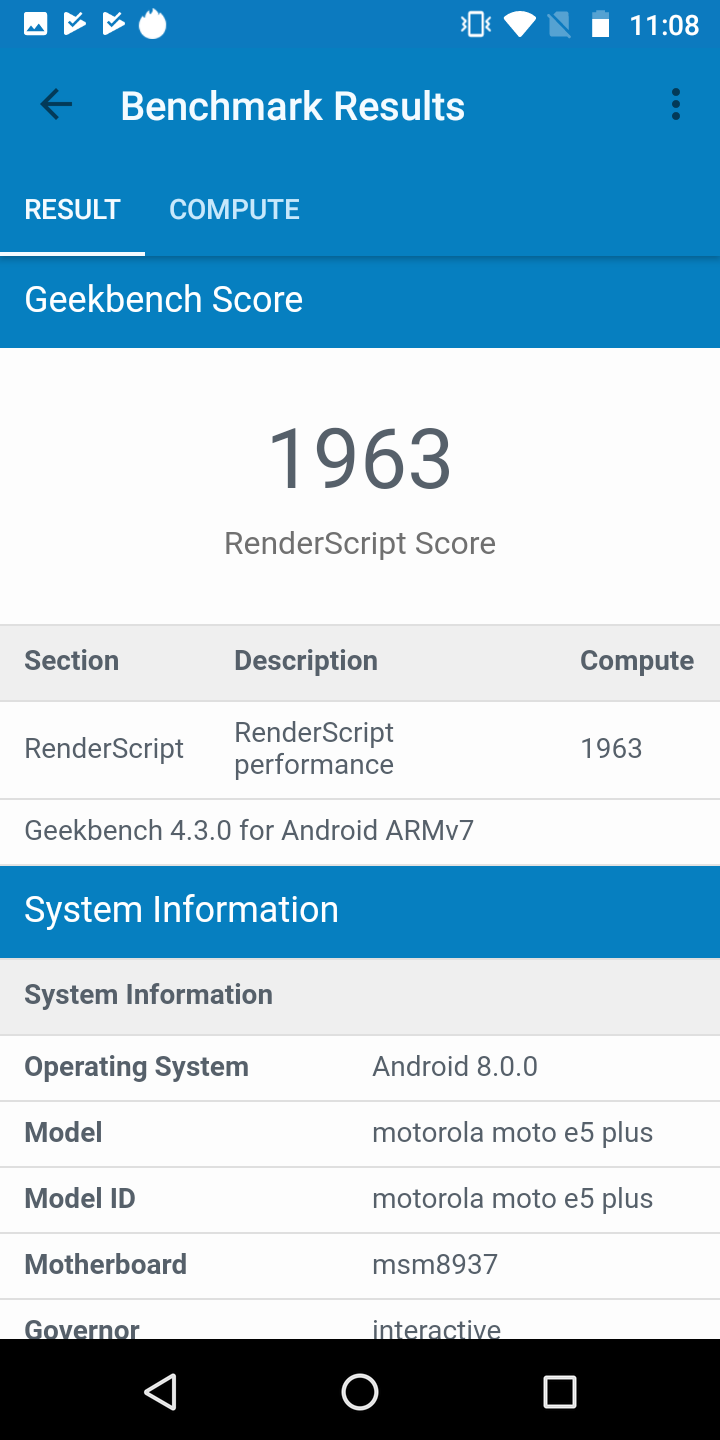Open the three-dot overflow menu
Viewport: 720px width, 1440px height.
(676, 105)
